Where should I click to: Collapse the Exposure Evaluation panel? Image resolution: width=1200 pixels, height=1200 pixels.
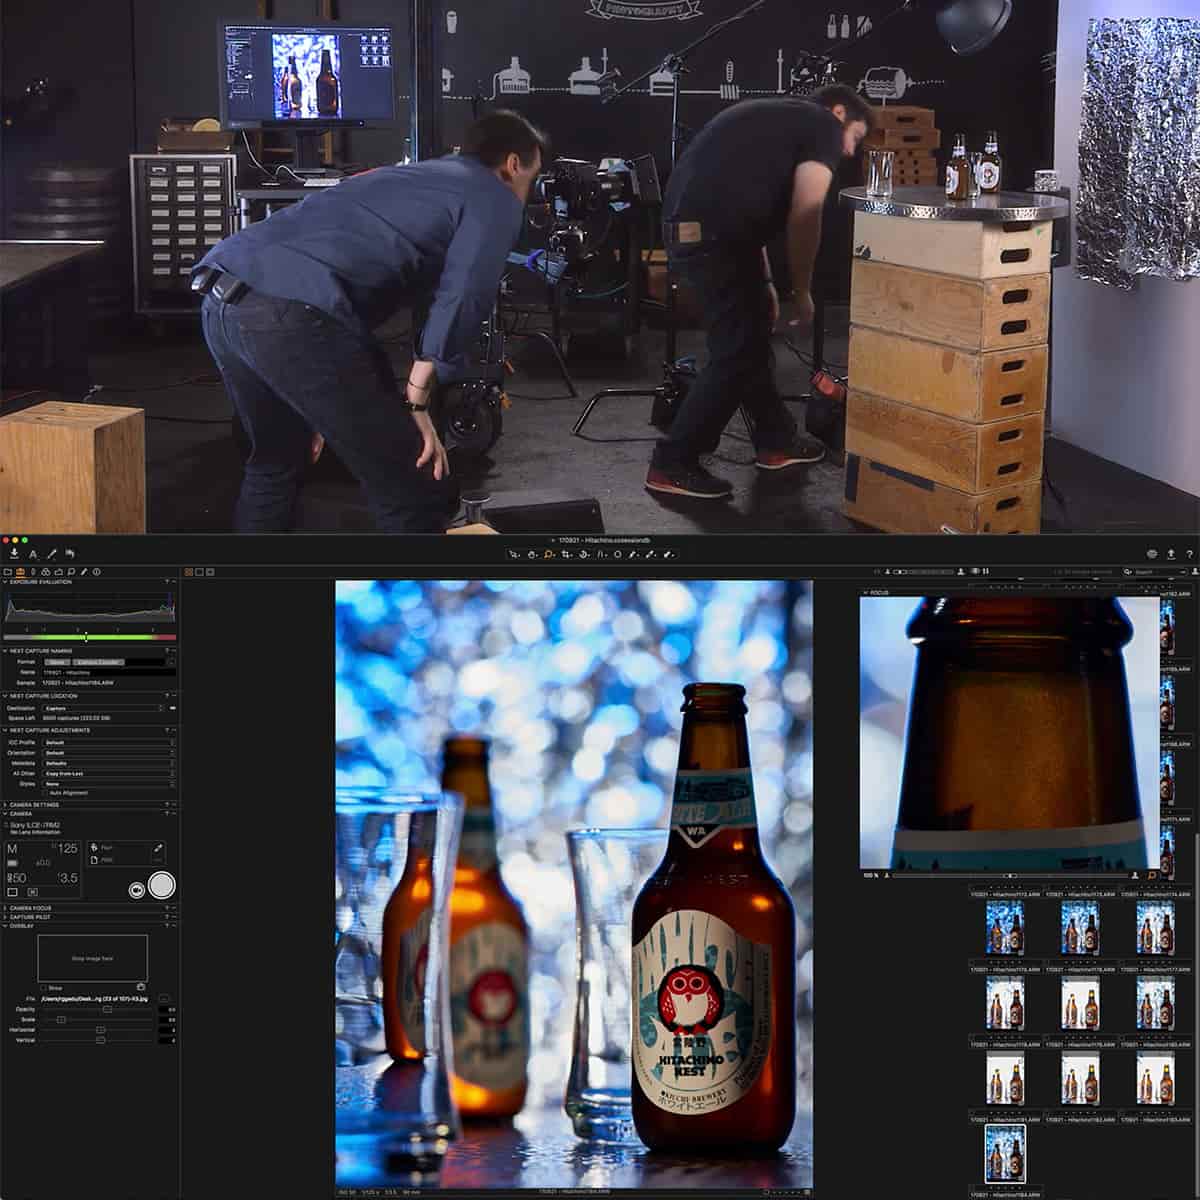click(x=5, y=581)
